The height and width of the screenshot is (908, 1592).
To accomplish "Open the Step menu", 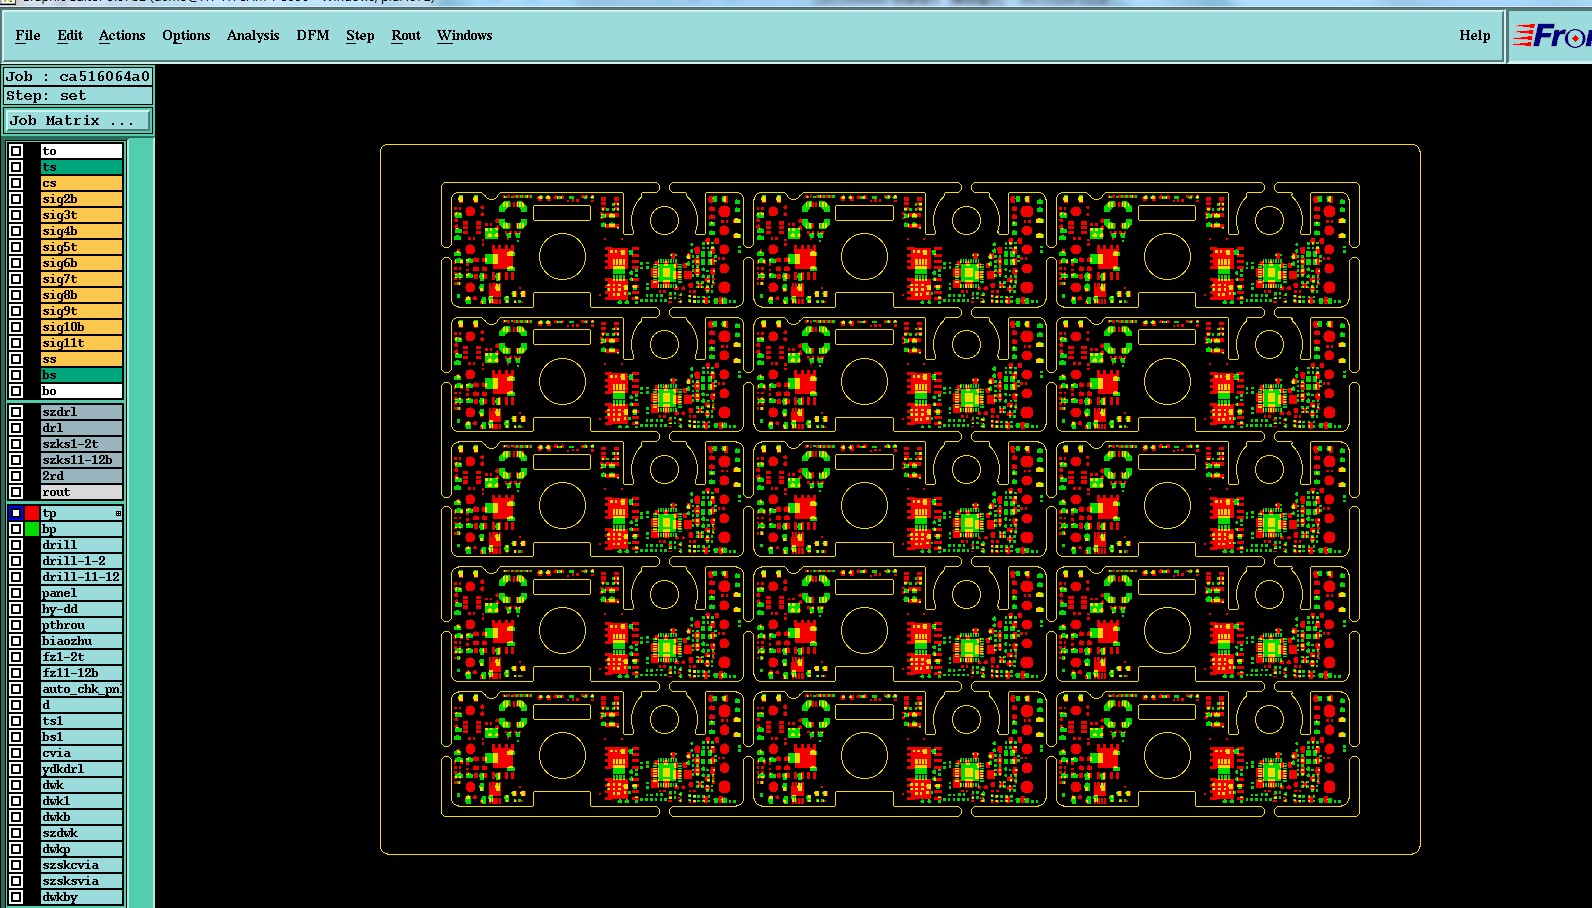I will (x=360, y=35).
